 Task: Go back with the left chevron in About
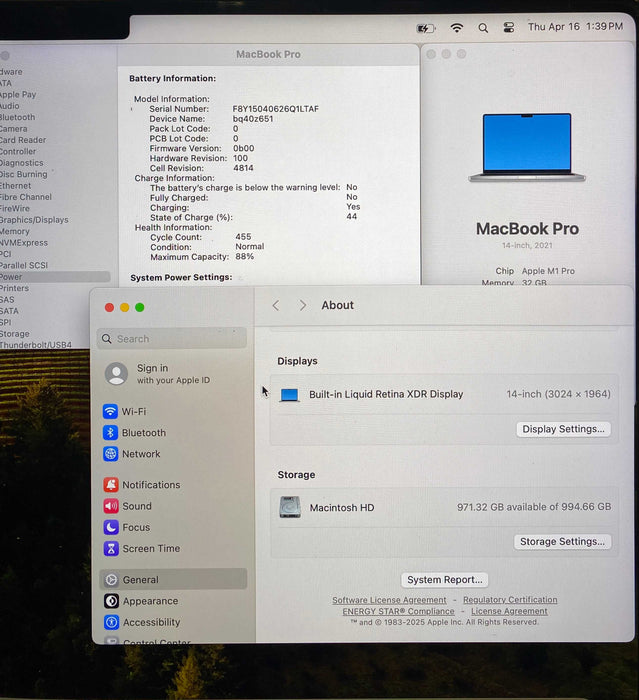[x=276, y=305]
